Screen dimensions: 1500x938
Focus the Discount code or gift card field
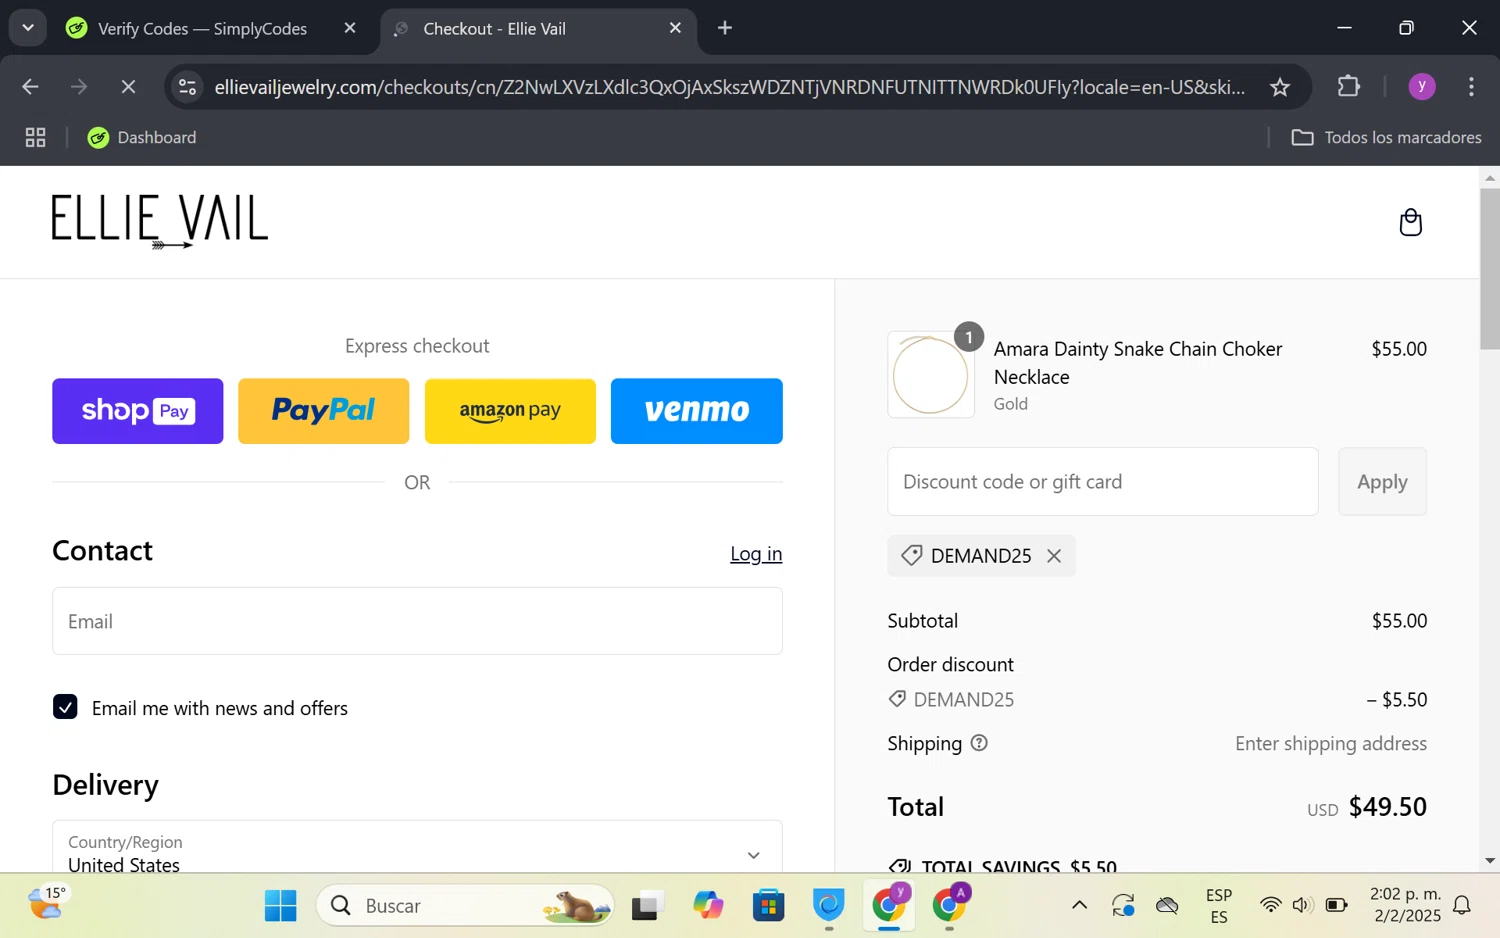1103,482
